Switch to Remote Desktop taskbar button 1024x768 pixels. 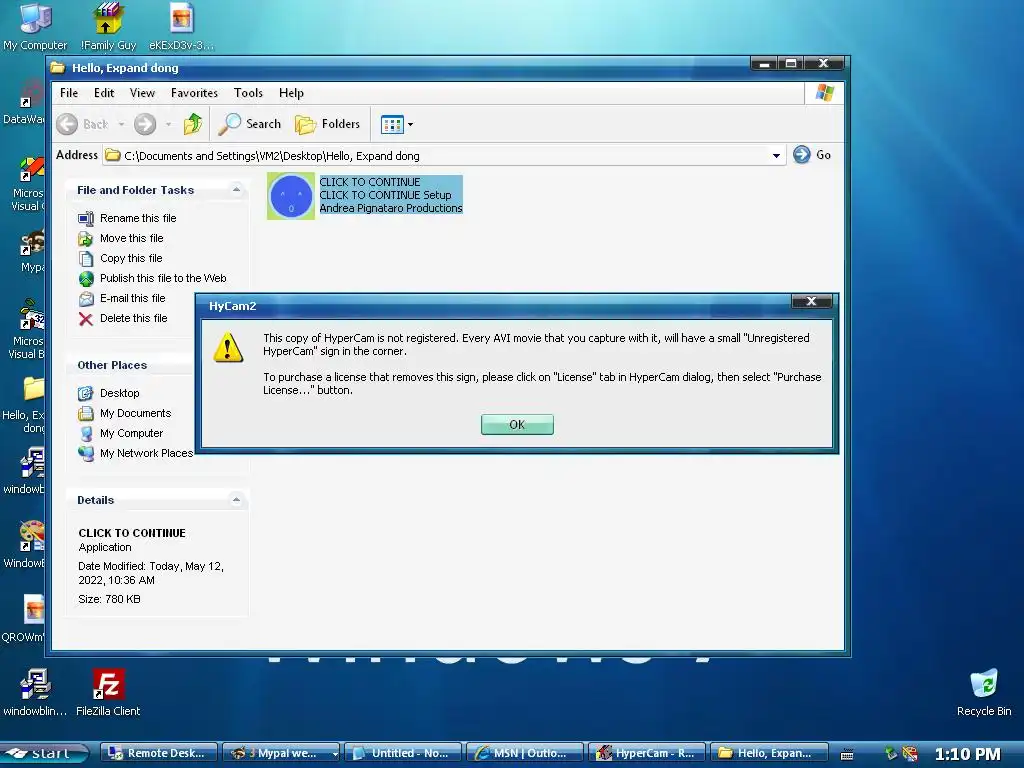[159, 753]
